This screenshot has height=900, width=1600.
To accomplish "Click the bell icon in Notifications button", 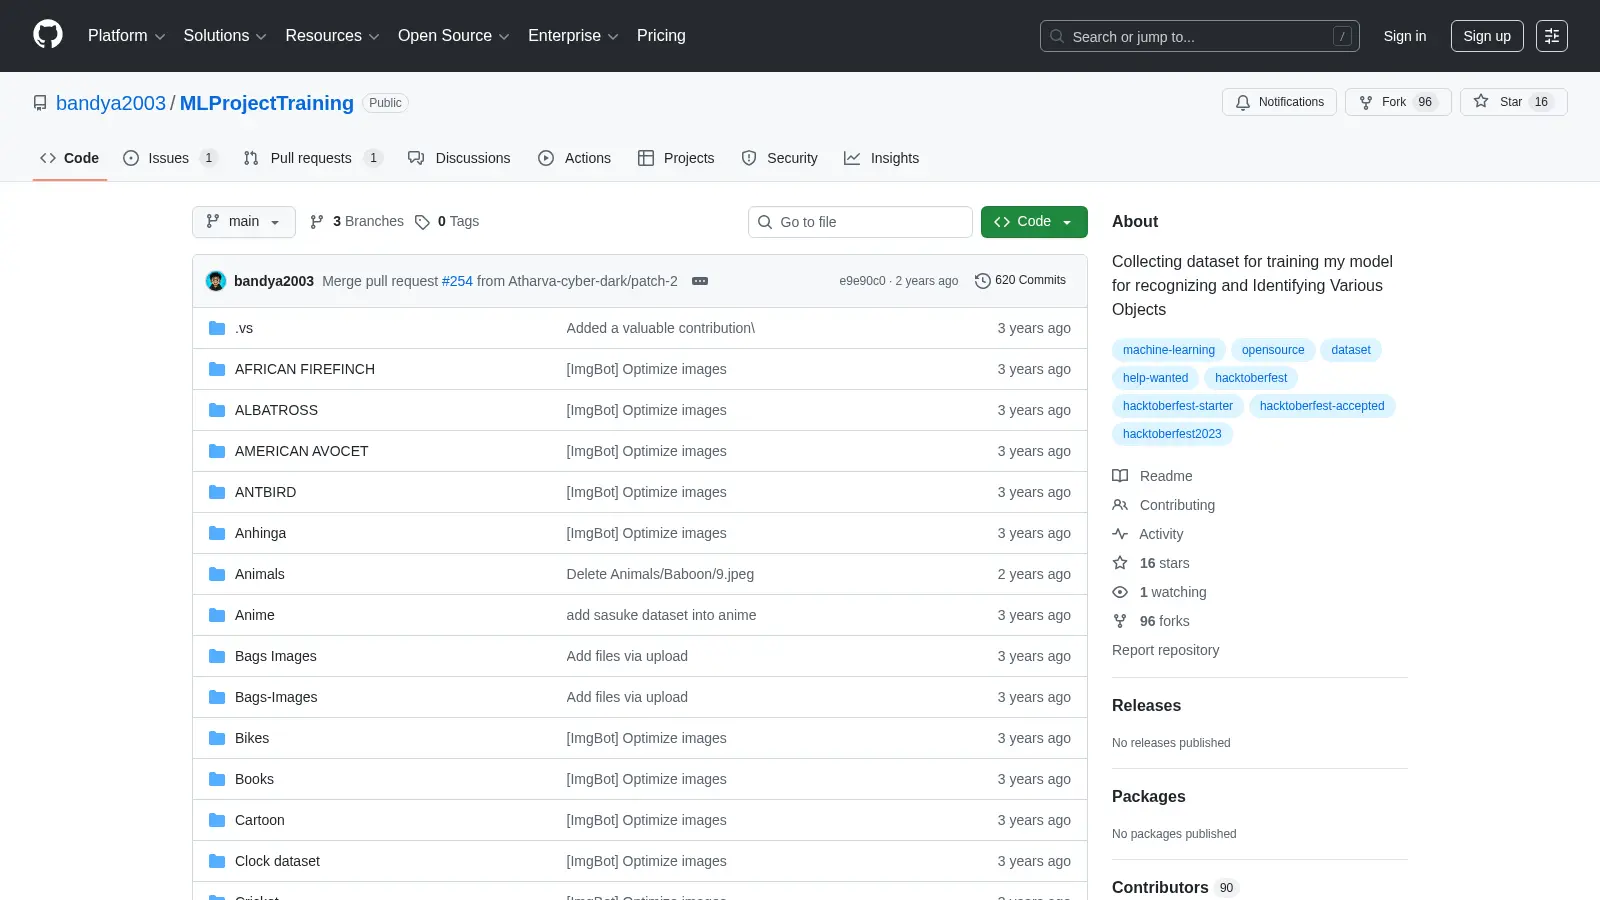I will click(x=1243, y=102).
